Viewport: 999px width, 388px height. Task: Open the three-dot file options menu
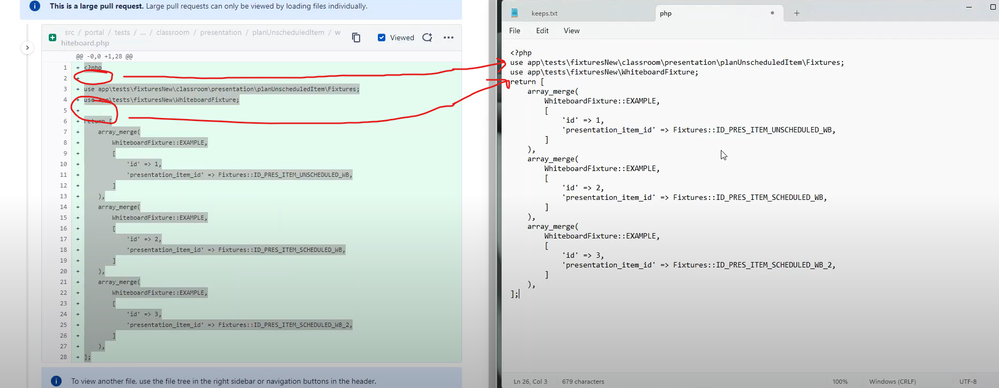click(449, 38)
